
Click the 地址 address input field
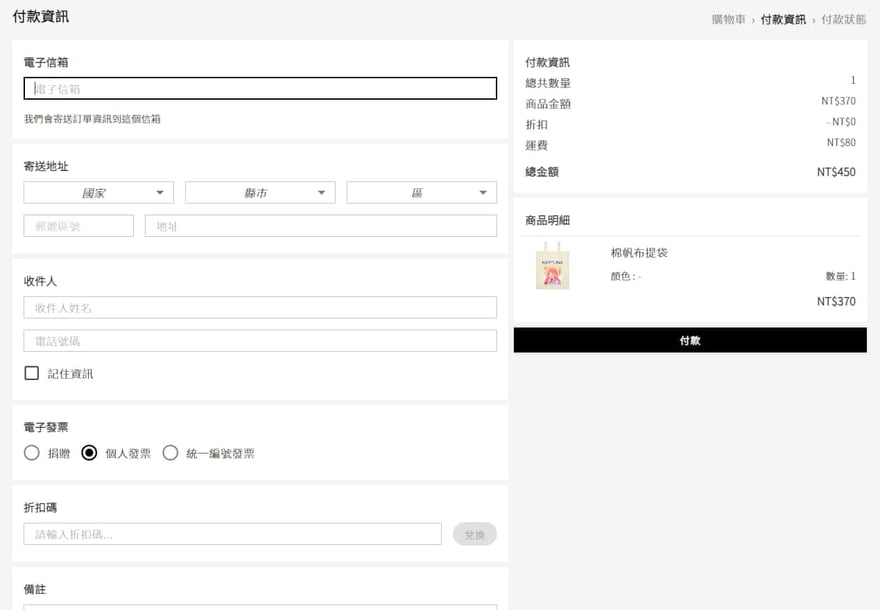click(320, 226)
